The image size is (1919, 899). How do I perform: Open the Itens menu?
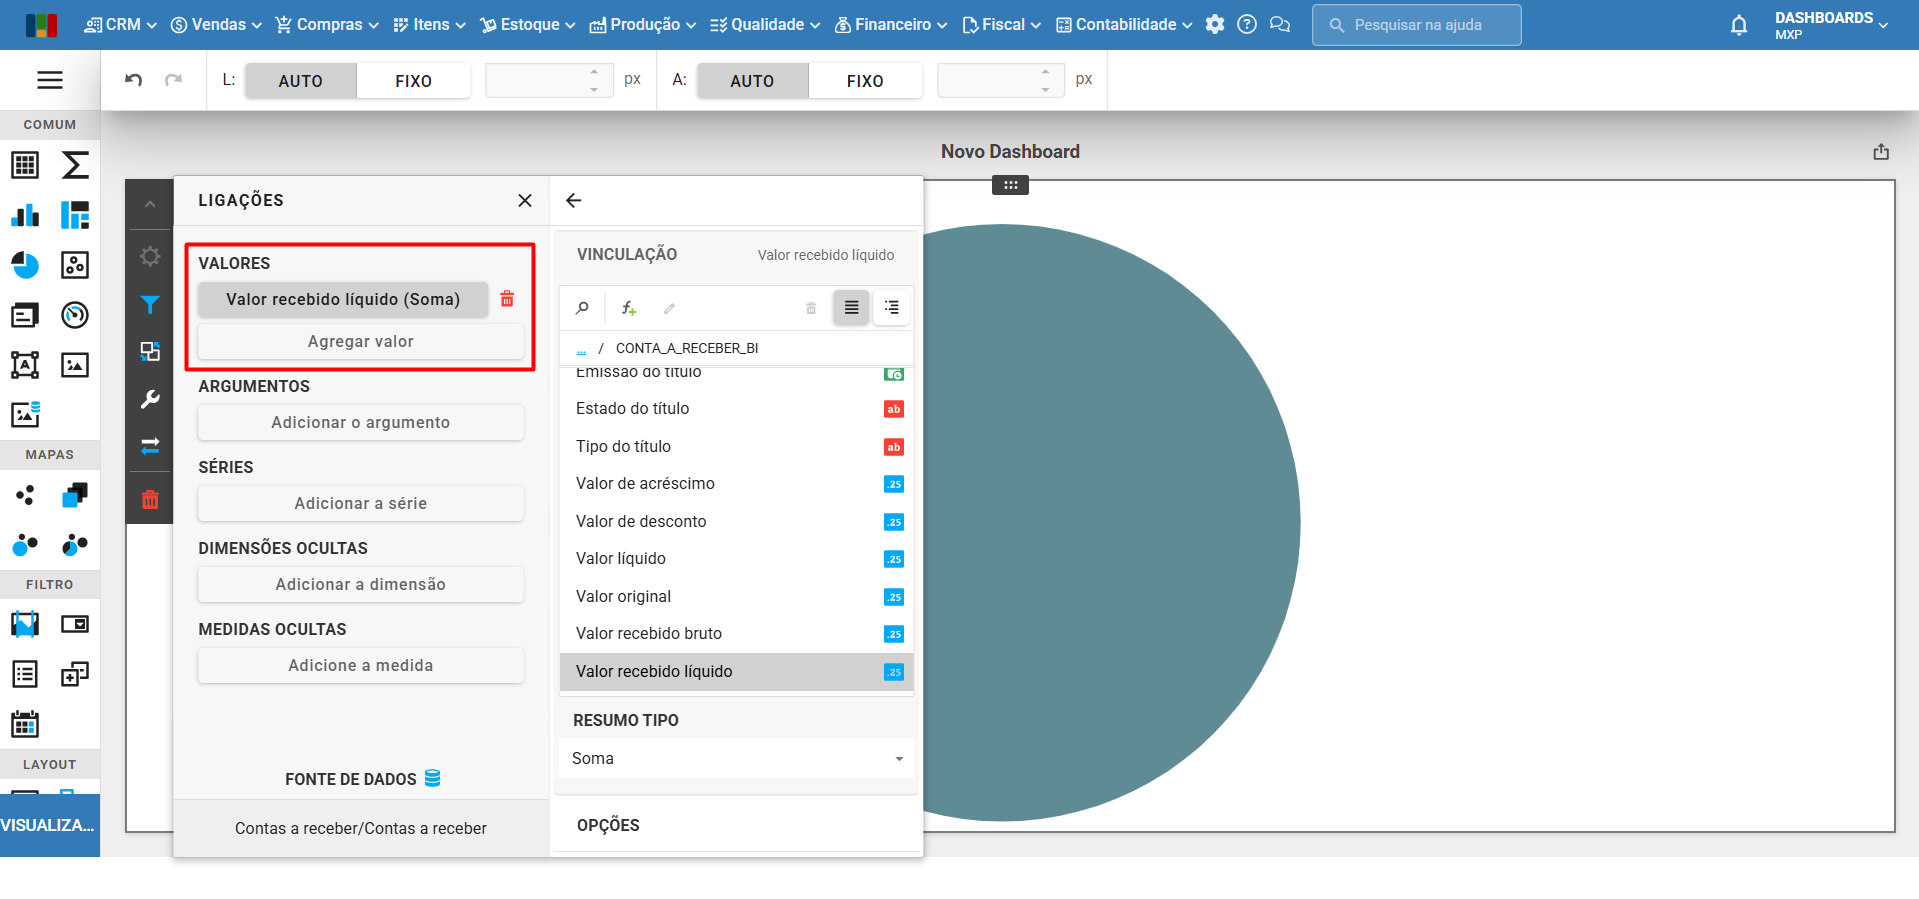[429, 25]
